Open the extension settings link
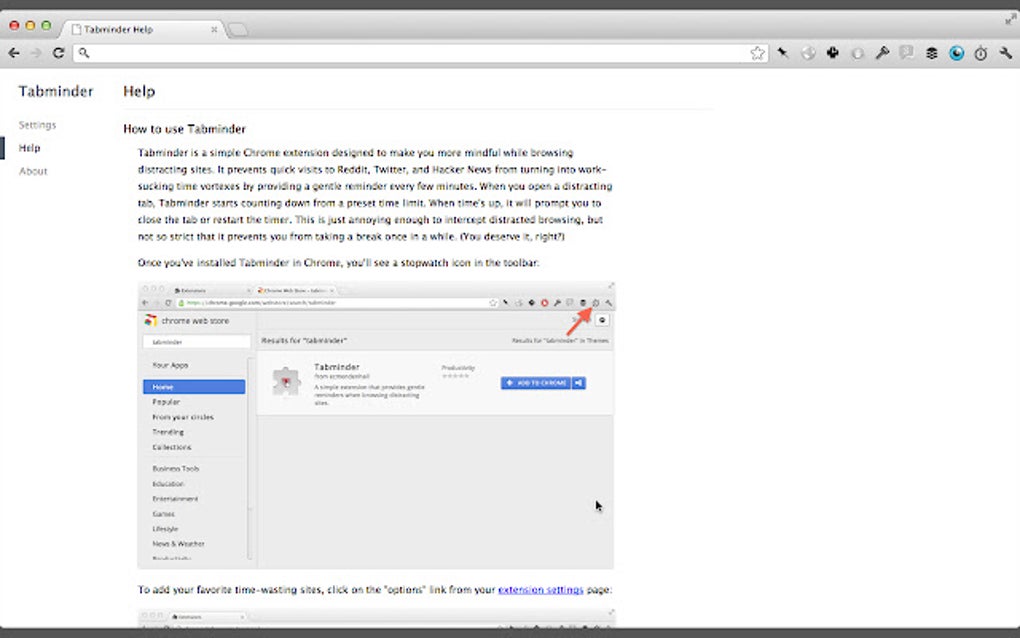Viewport: 1020px width, 638px height. tap(540, 590)
